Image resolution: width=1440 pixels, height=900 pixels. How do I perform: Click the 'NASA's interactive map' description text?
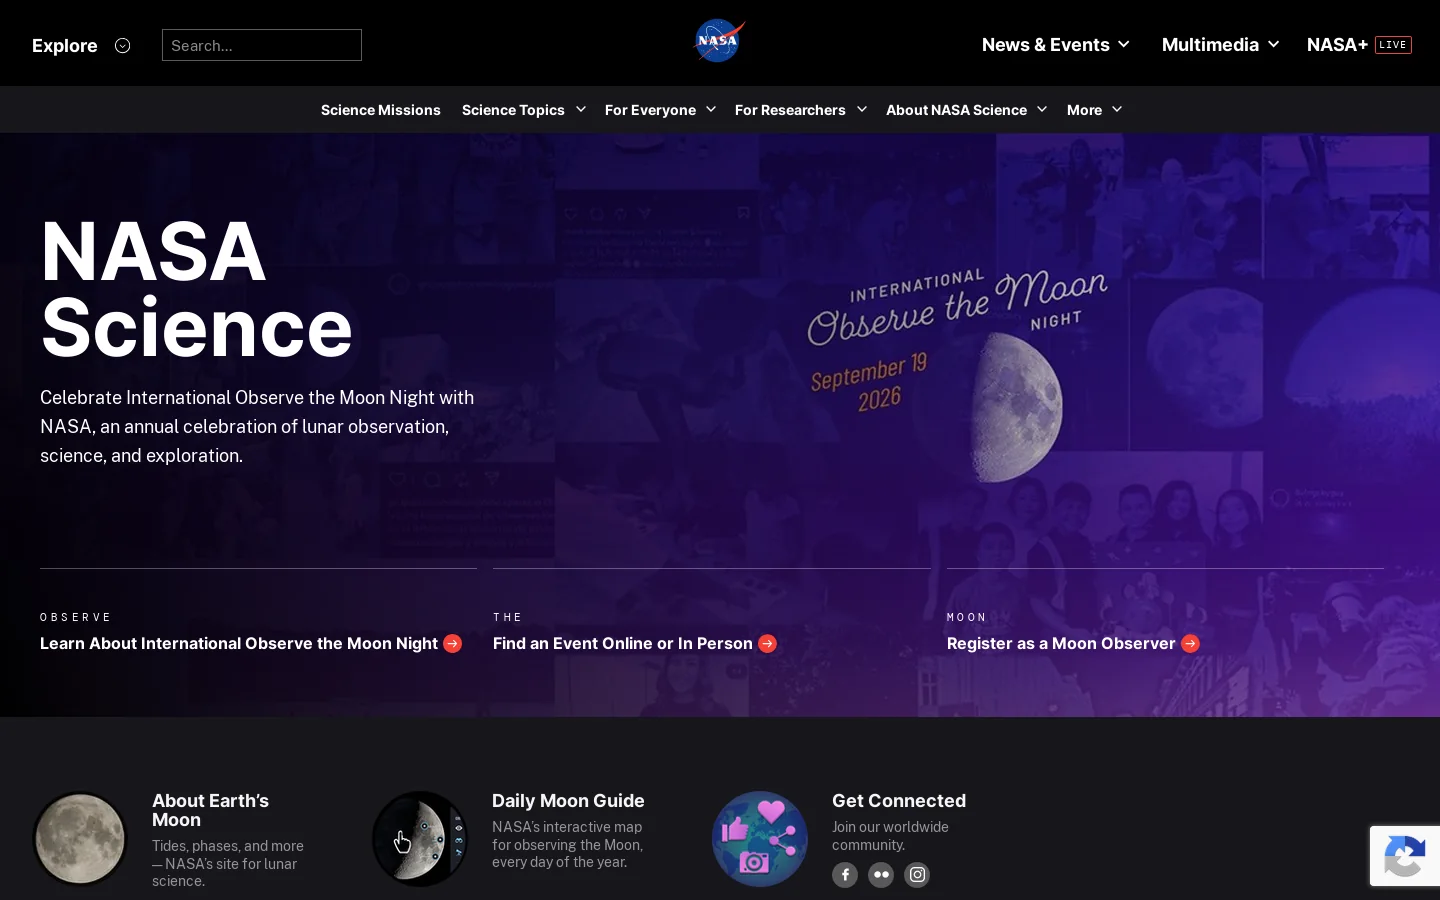(x=567, y=845)
